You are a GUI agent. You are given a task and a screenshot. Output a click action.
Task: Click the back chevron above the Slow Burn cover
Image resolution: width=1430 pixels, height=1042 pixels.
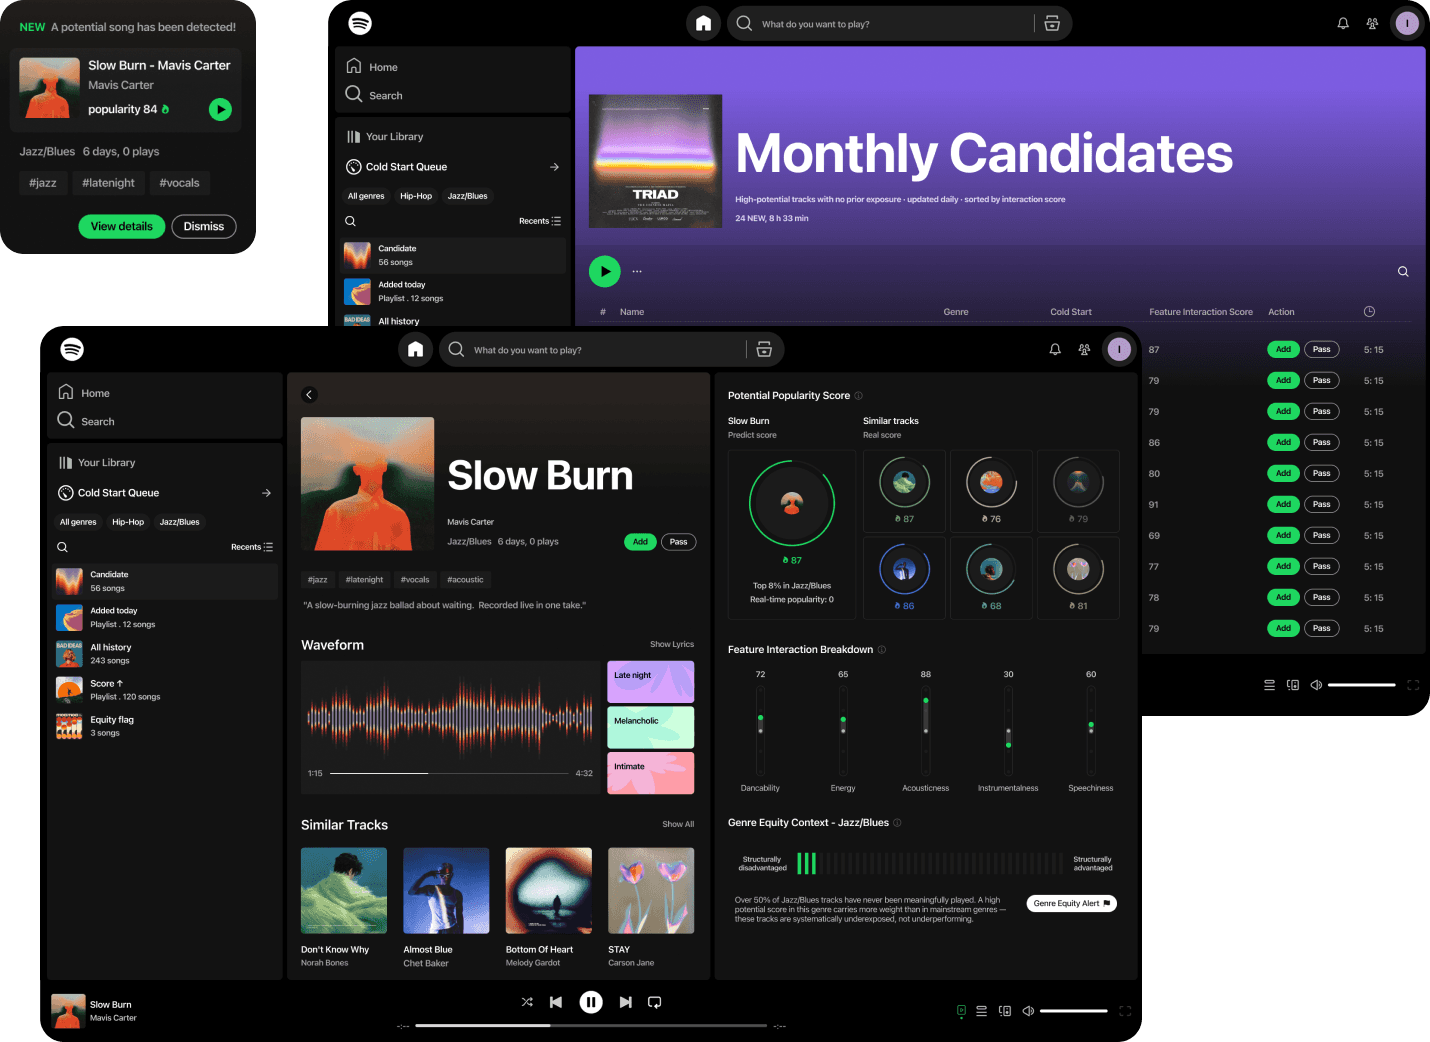coord(309,395)
